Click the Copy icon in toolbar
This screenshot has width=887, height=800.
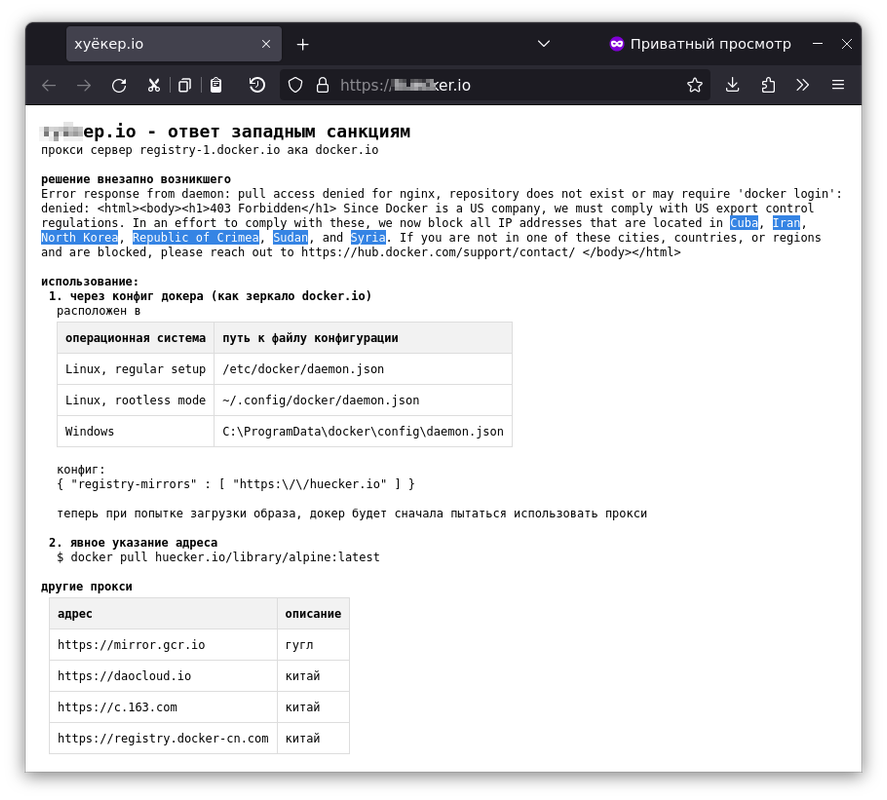tap(184, 85)
